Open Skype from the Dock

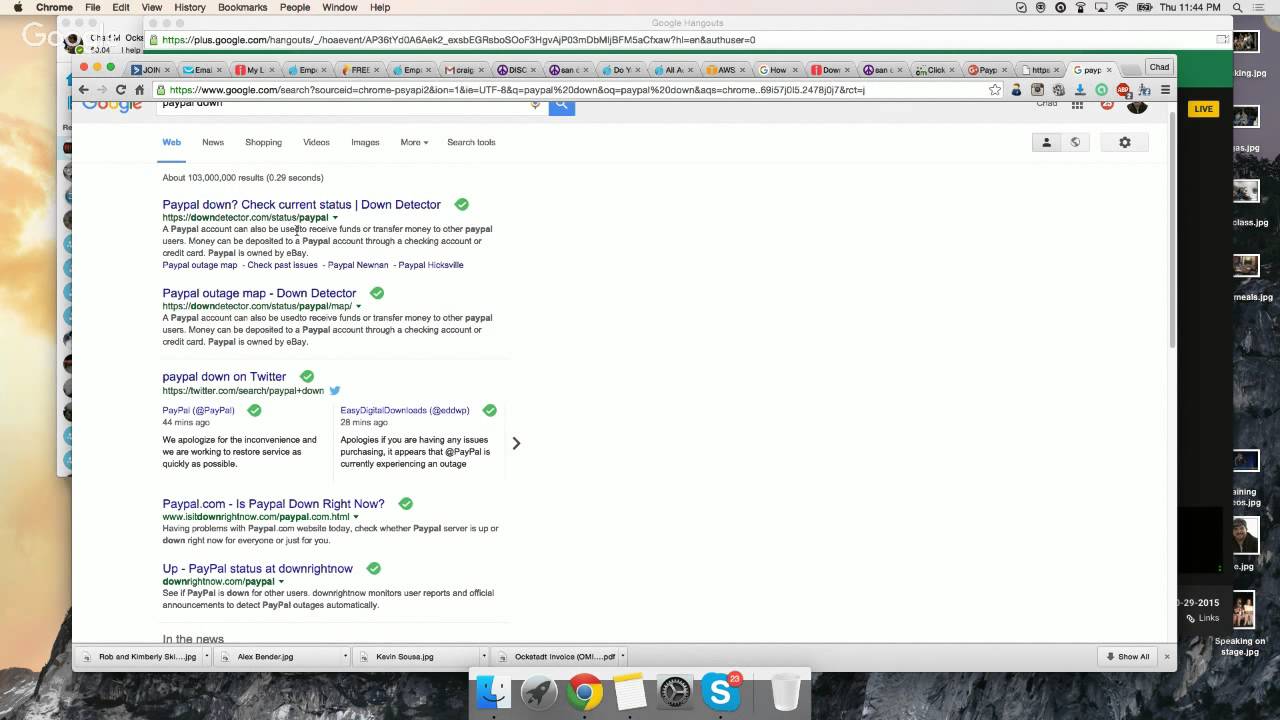click(721, 692)
